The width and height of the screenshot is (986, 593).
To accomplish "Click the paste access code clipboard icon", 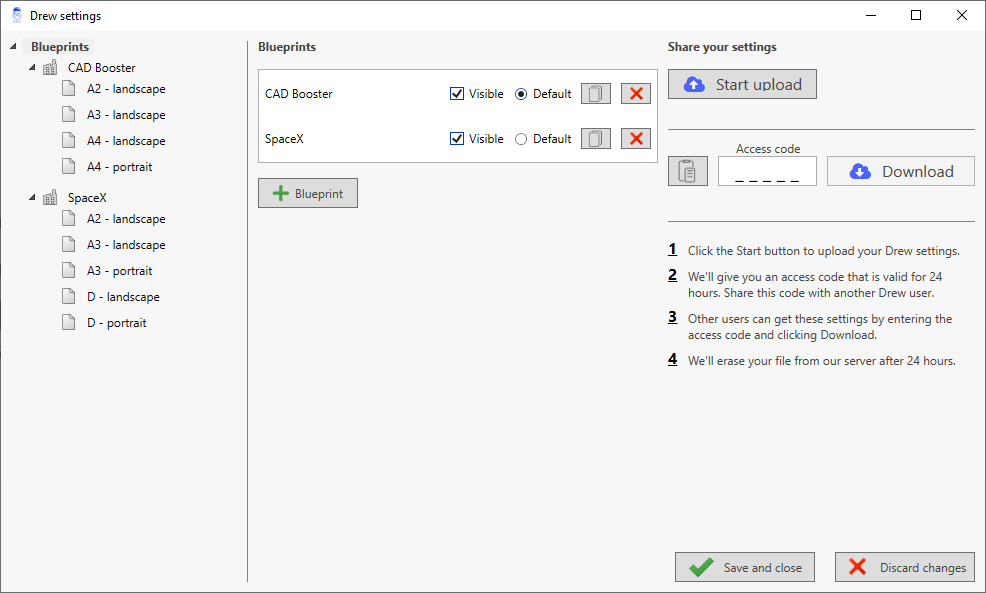I will (x=687, y=171).
